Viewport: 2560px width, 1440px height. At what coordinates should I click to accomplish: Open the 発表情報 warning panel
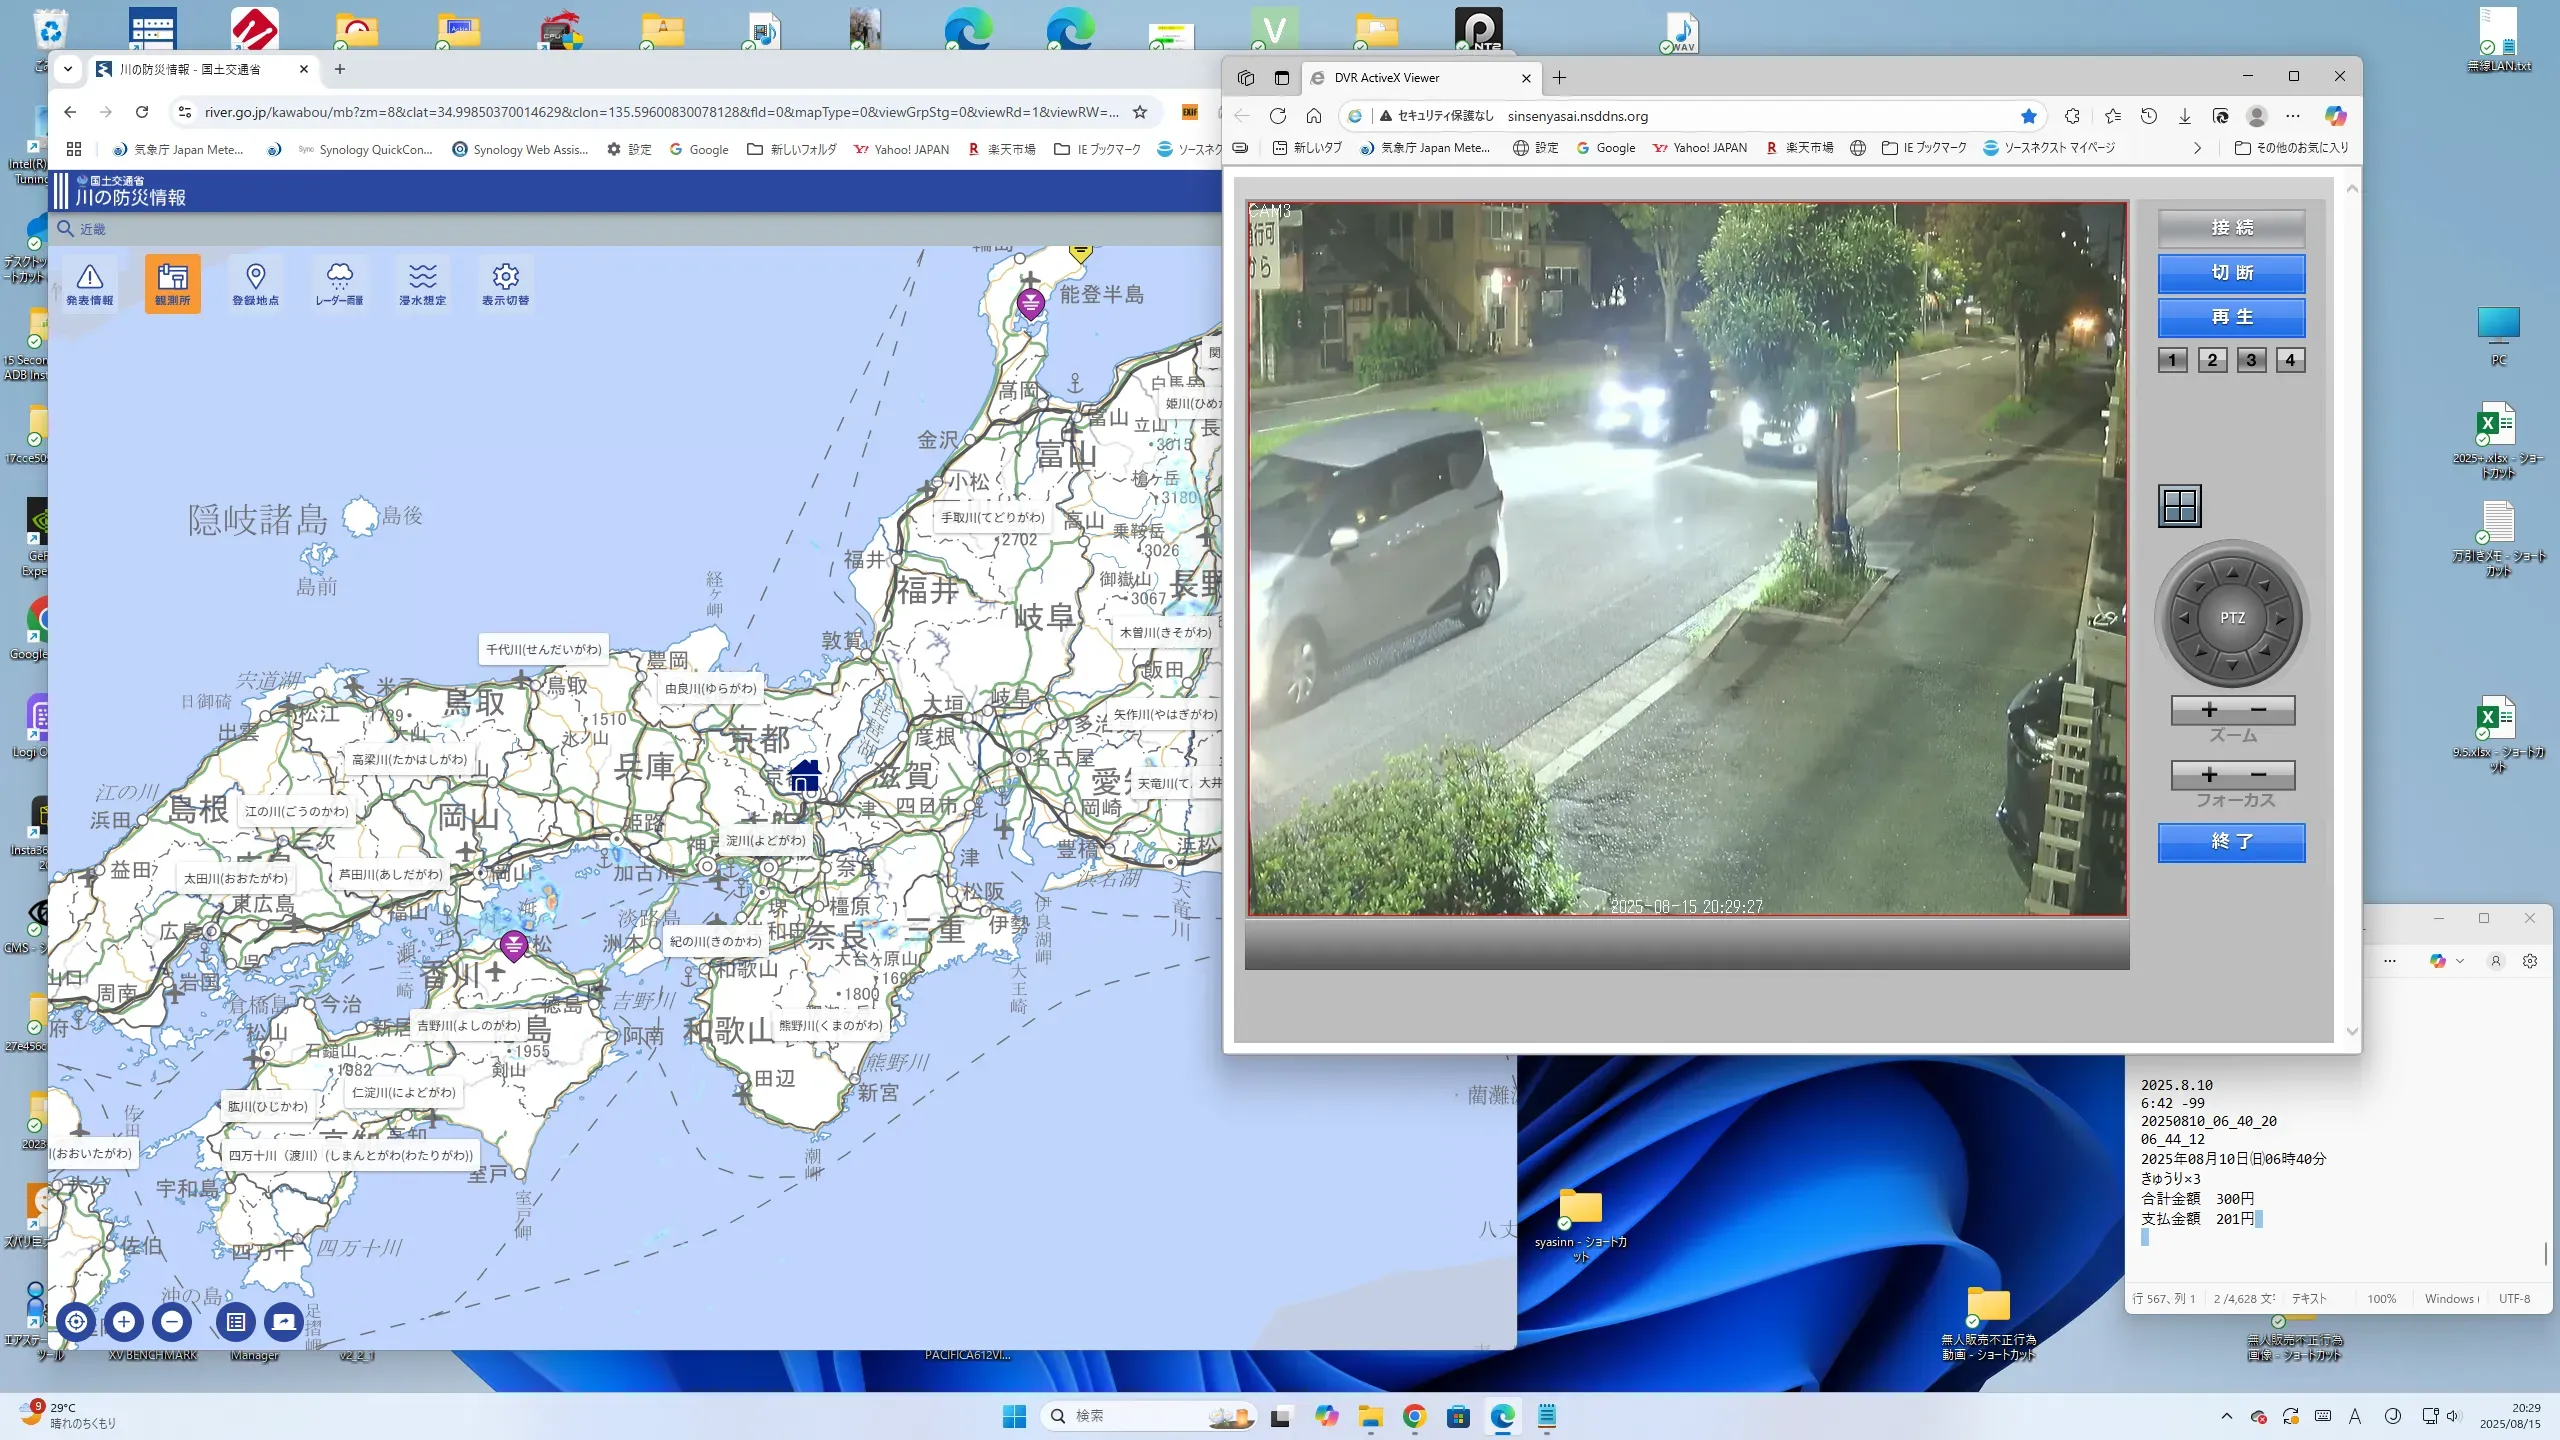click(x=89, y=284)
